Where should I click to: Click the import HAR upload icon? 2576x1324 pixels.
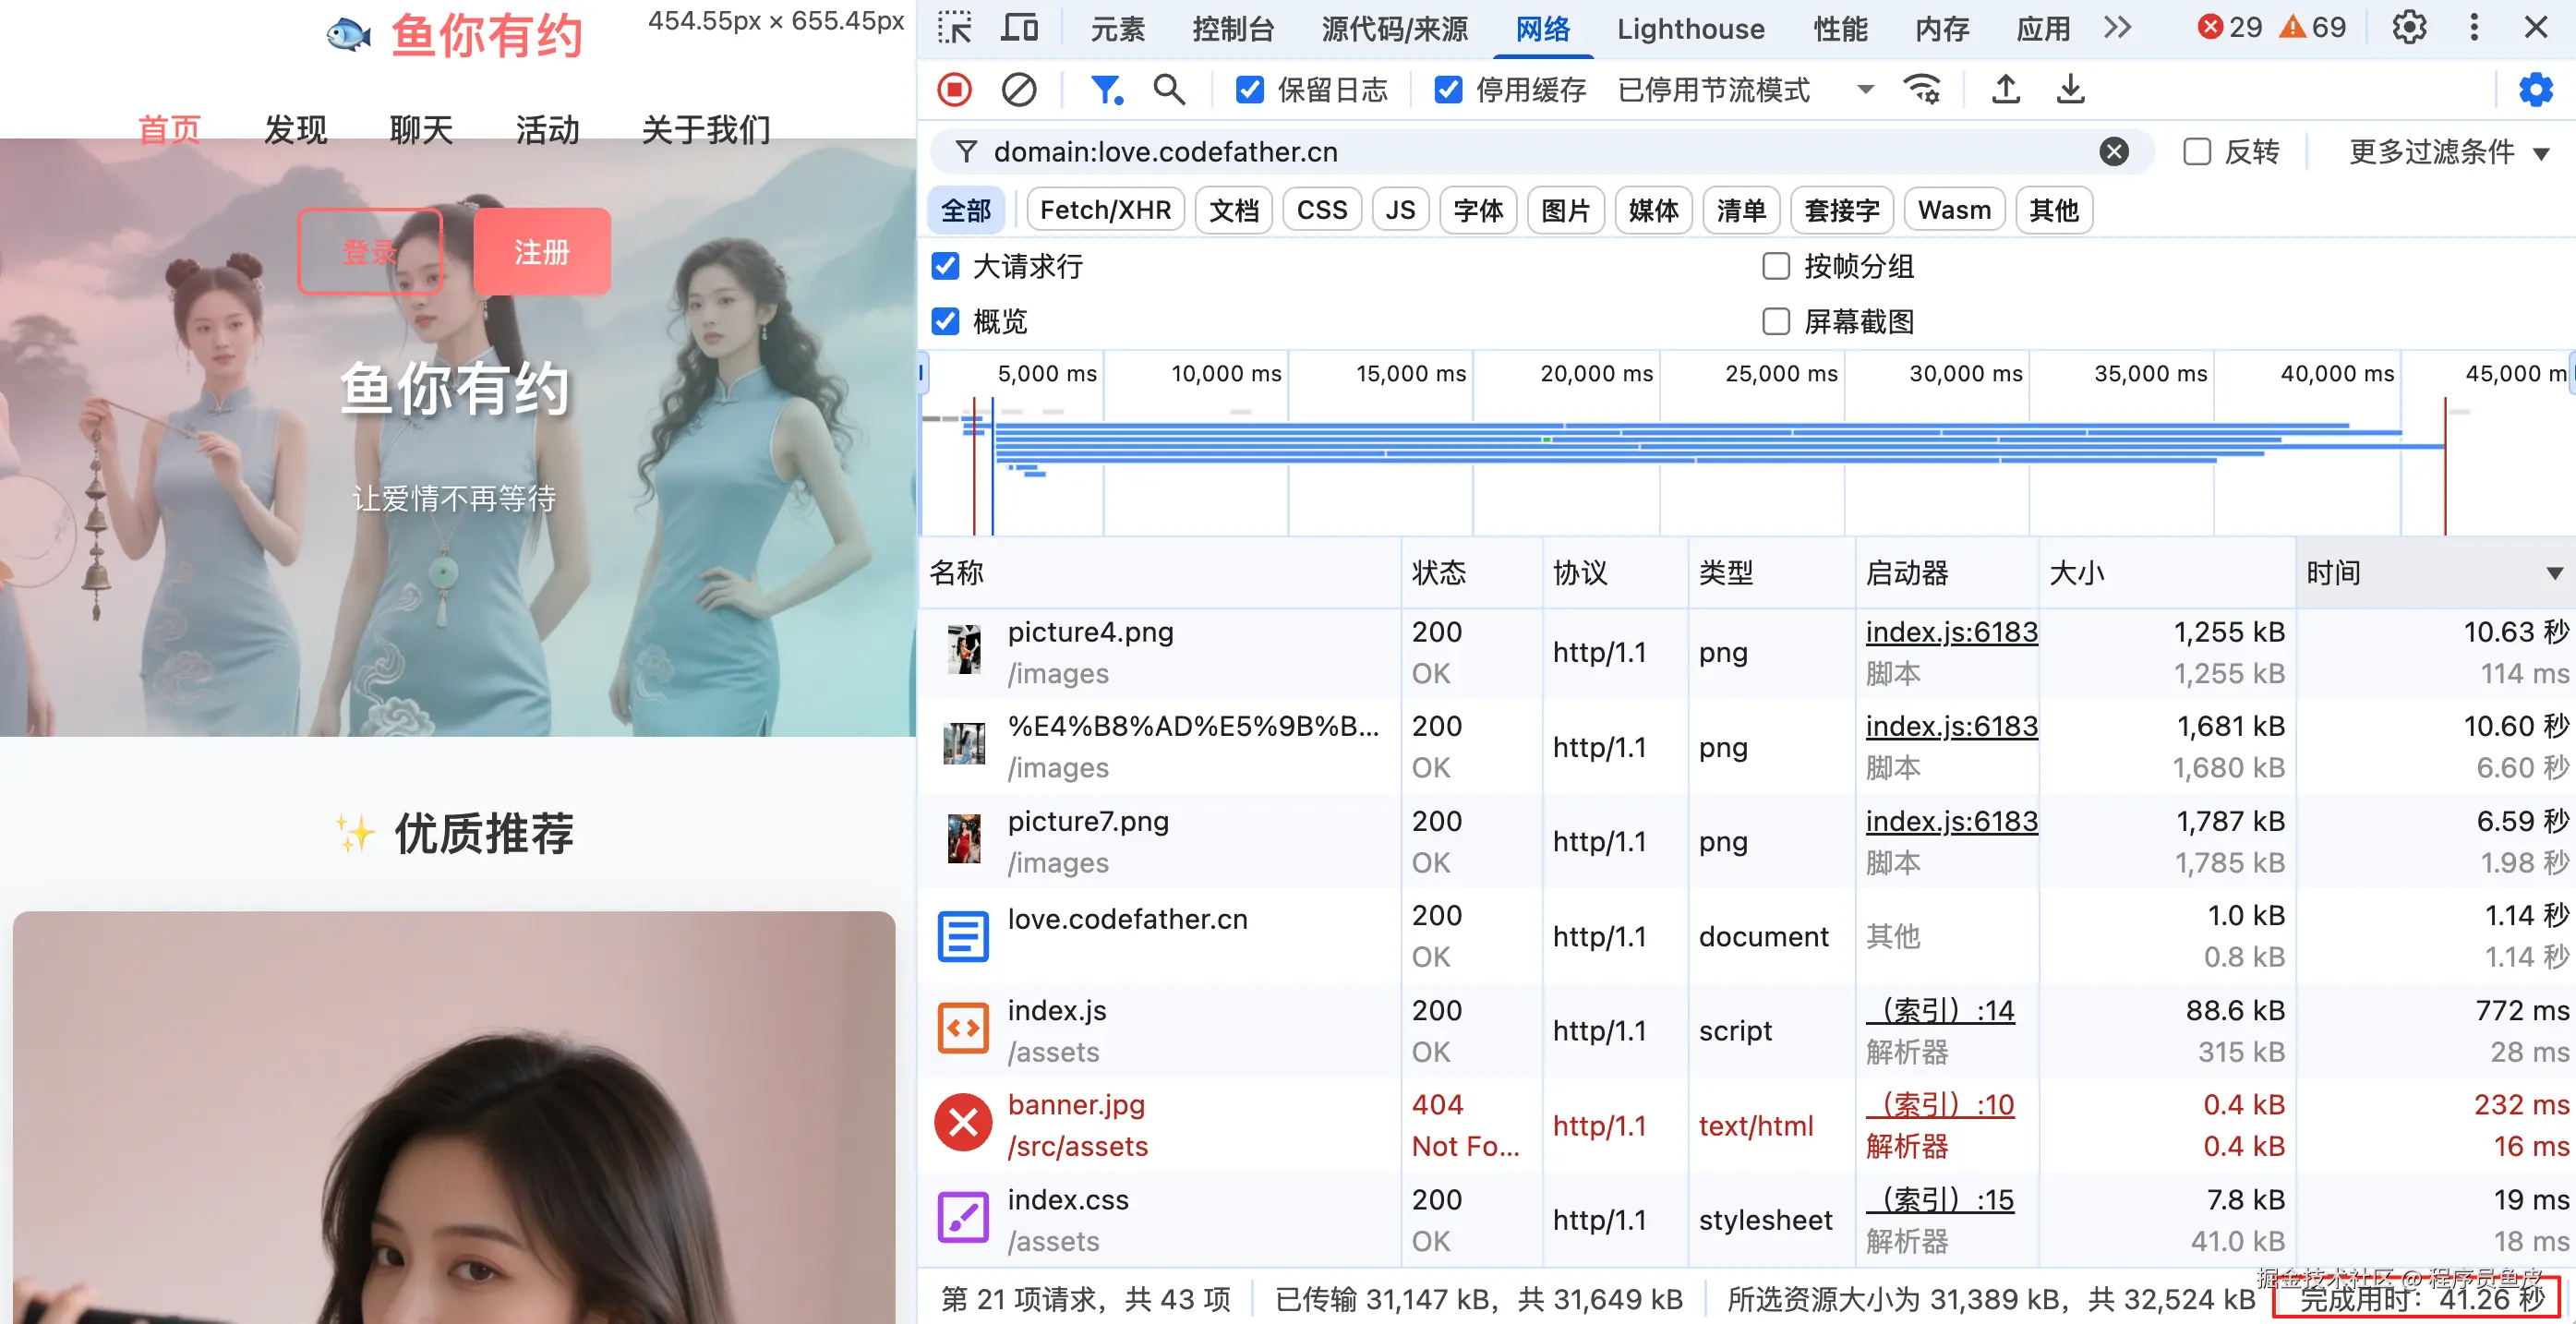click(x=2005, y=90)
